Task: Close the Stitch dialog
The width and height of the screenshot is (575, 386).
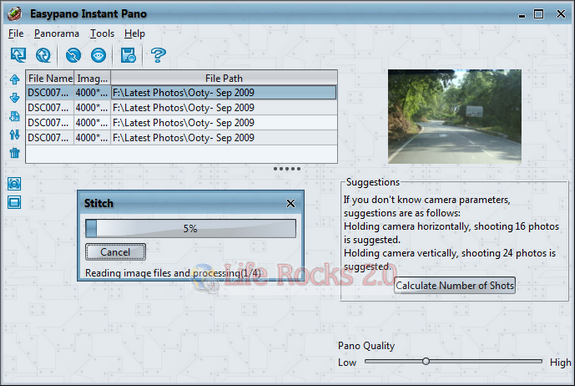Action: [x=290, y=203]
